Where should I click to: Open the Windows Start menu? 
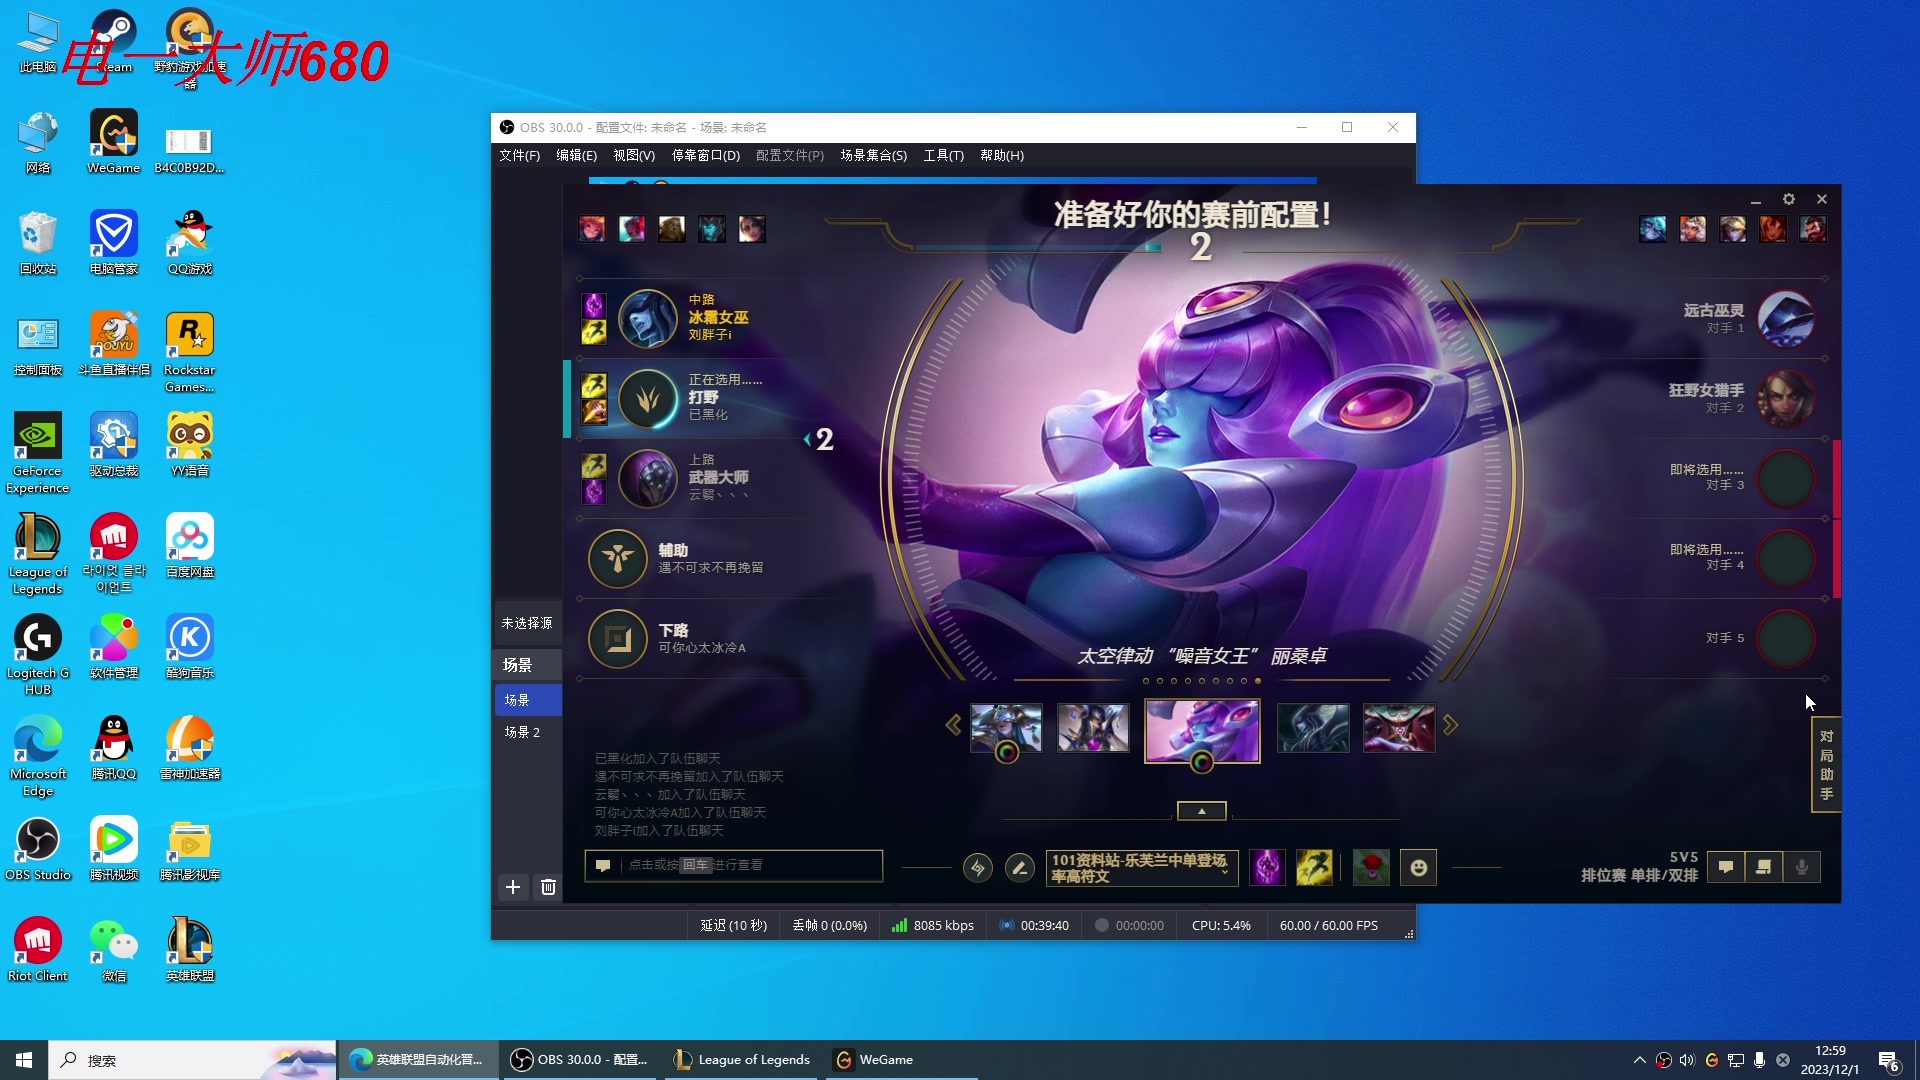pyautogui.click(x=24, y=1060)
